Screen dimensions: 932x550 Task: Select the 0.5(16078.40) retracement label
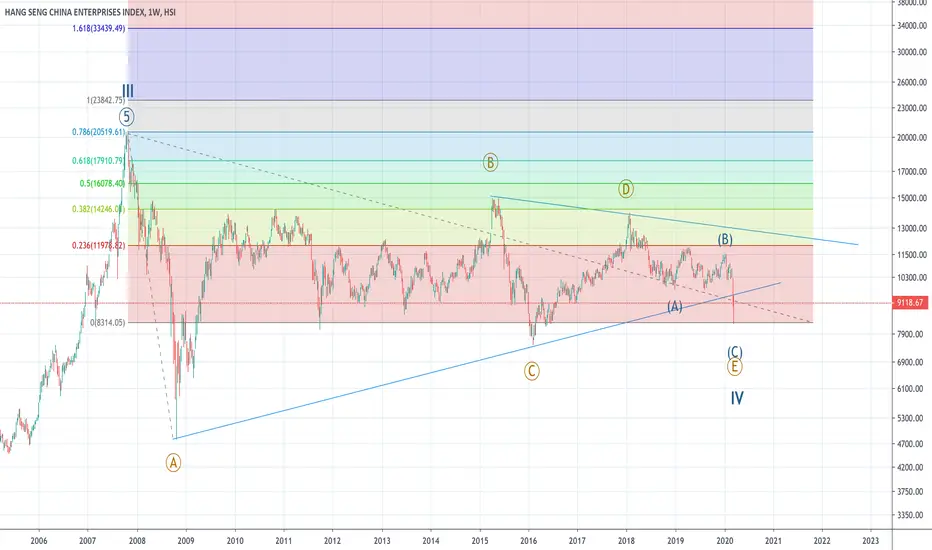point(102,184)
